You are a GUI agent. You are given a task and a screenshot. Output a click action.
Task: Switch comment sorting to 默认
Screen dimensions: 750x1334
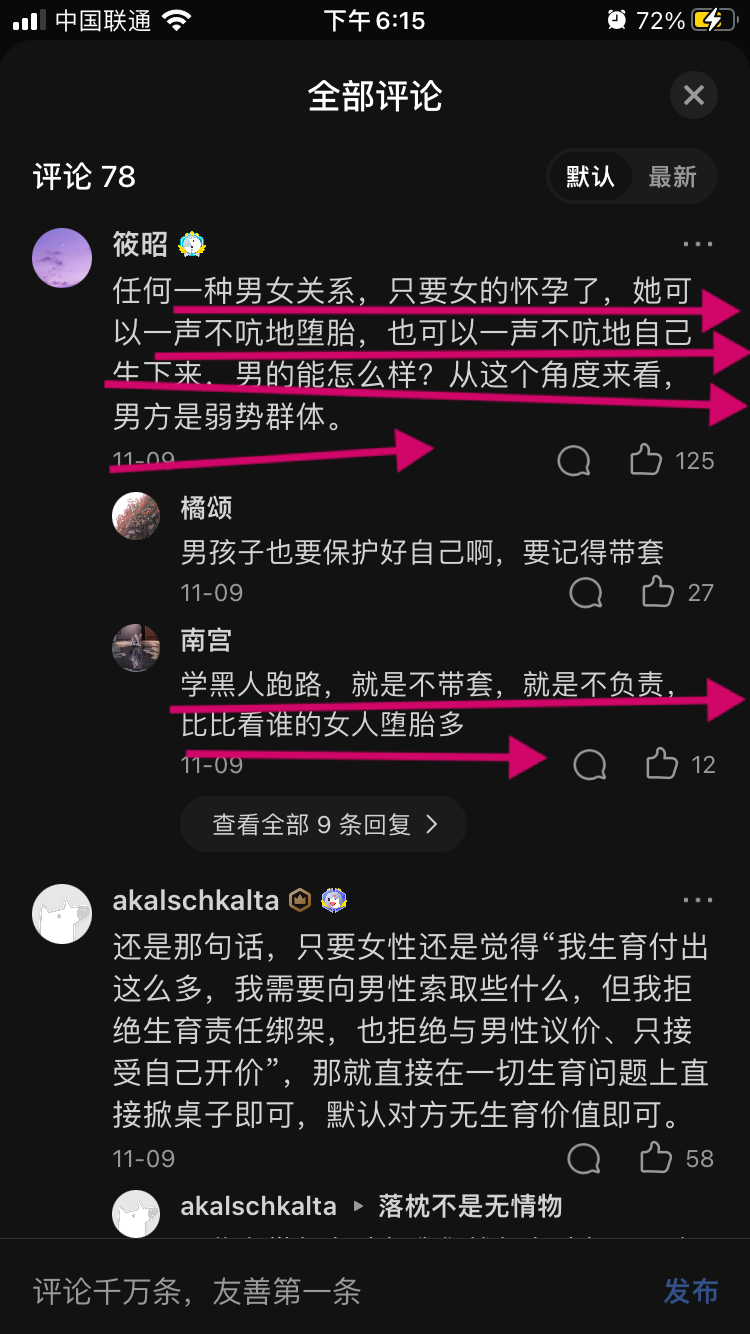(590, 177)
